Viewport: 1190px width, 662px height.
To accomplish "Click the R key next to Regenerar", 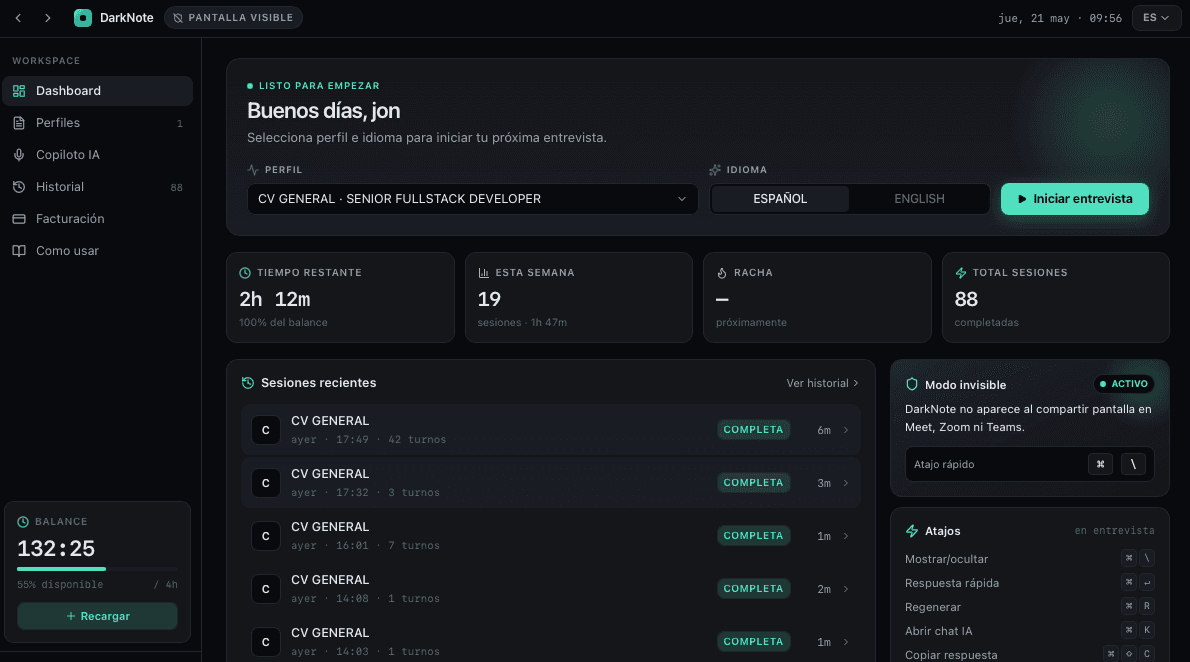I will (1147, 606).
